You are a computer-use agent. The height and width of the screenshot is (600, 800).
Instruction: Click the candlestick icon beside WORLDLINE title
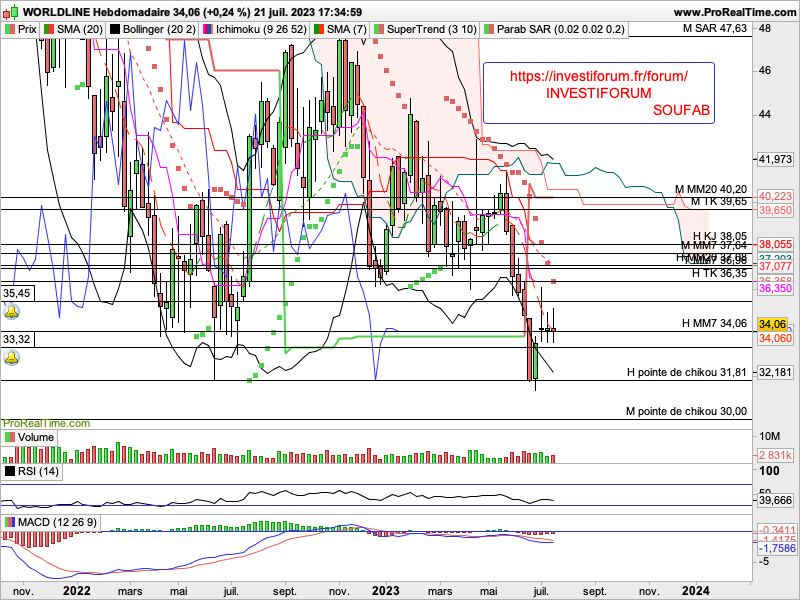click(x=11, y=11)
